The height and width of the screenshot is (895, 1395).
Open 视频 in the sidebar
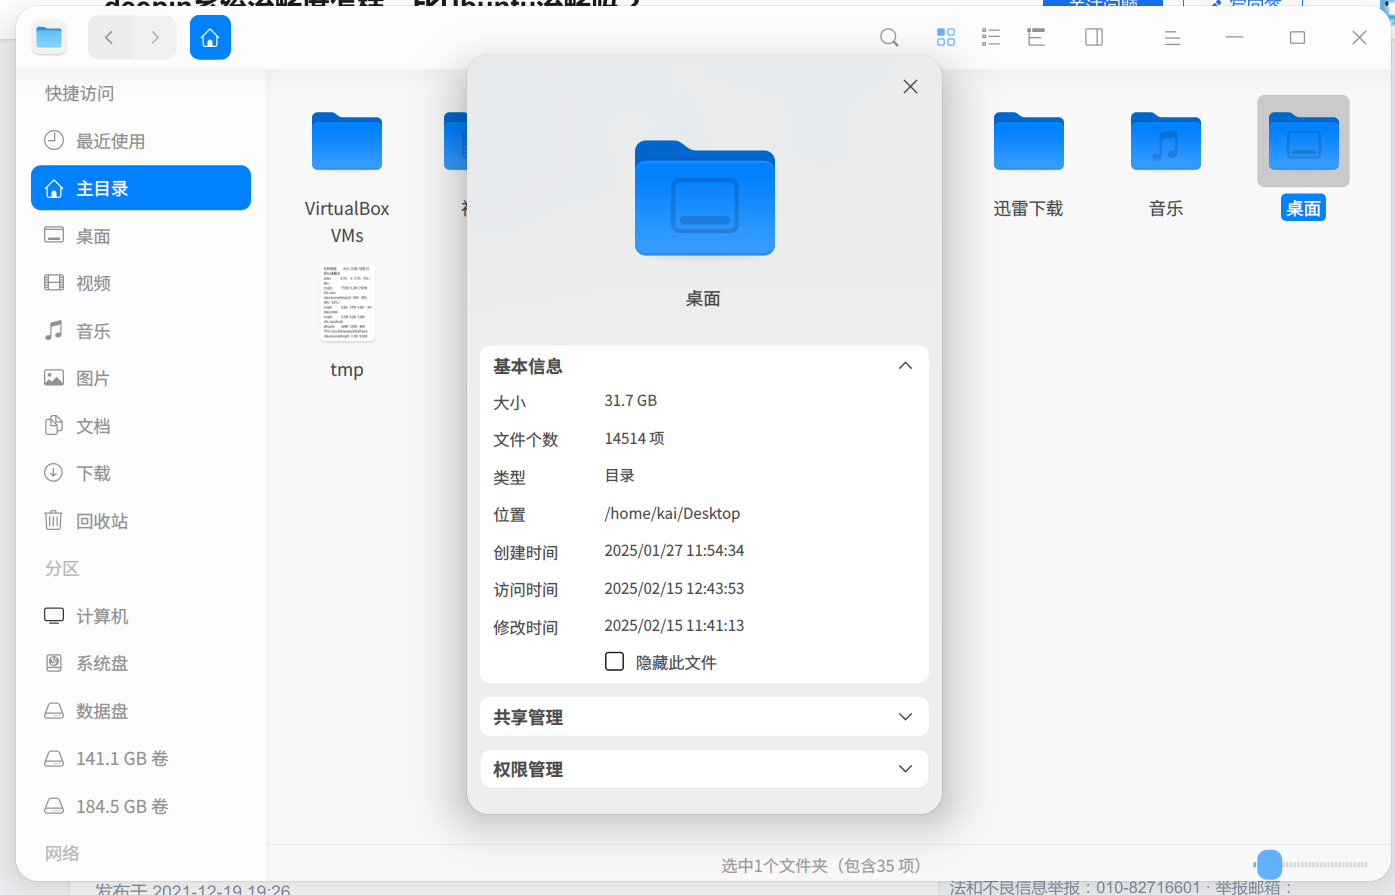point(141,283)
